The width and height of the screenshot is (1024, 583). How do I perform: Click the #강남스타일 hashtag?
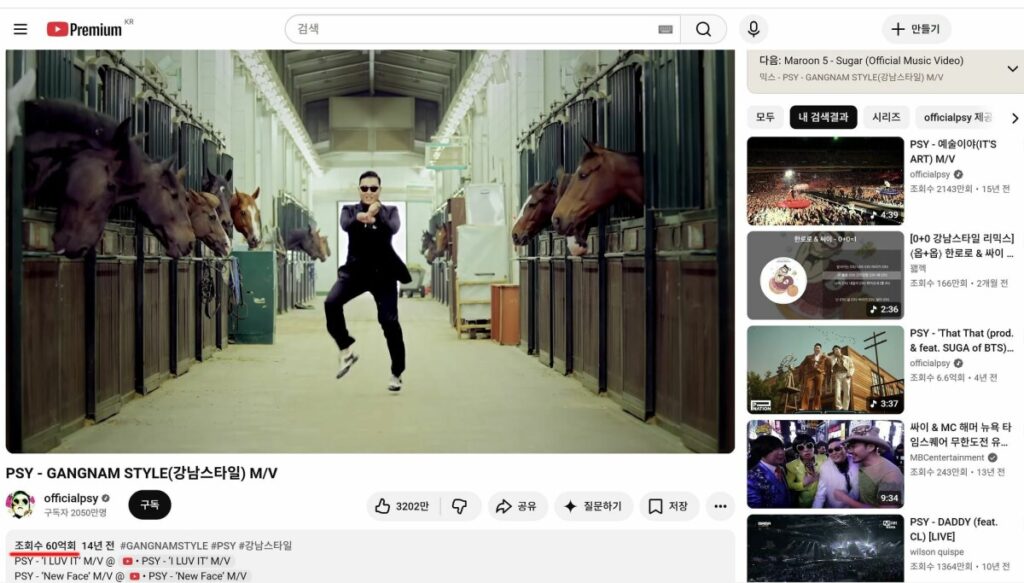click(265, 546)
